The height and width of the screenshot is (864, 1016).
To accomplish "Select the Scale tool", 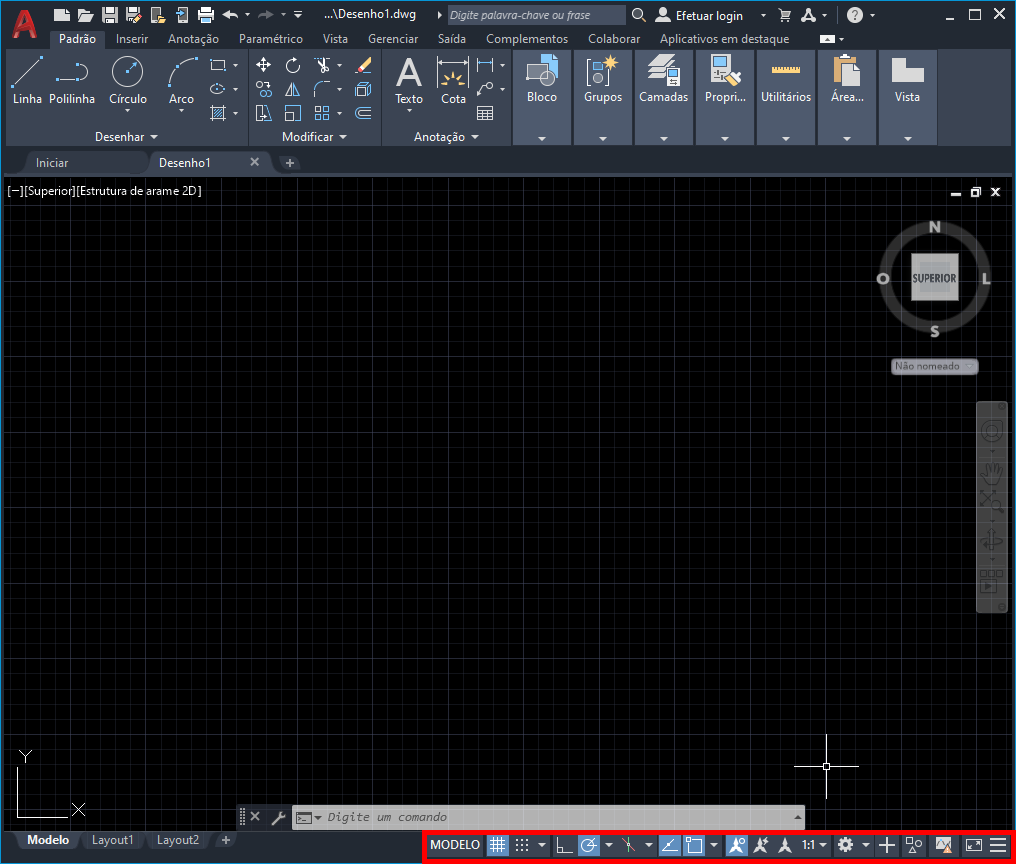I will (x=293, y=113).
